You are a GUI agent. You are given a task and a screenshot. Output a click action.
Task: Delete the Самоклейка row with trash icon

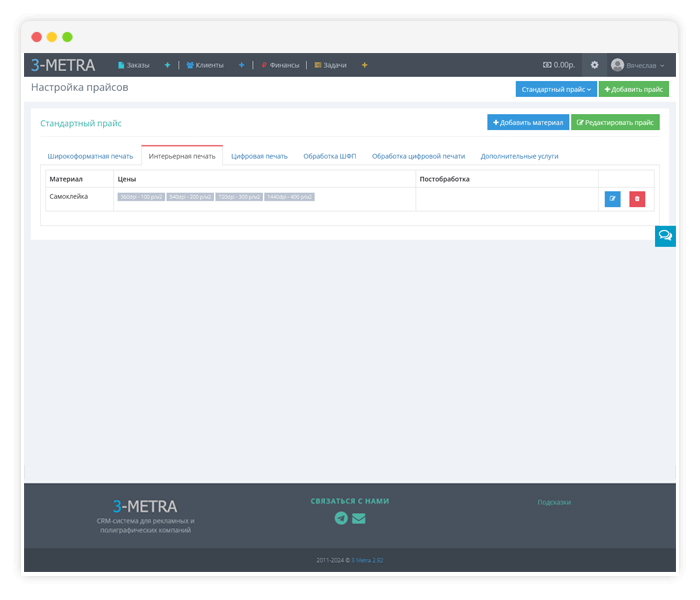pos(637,199)
